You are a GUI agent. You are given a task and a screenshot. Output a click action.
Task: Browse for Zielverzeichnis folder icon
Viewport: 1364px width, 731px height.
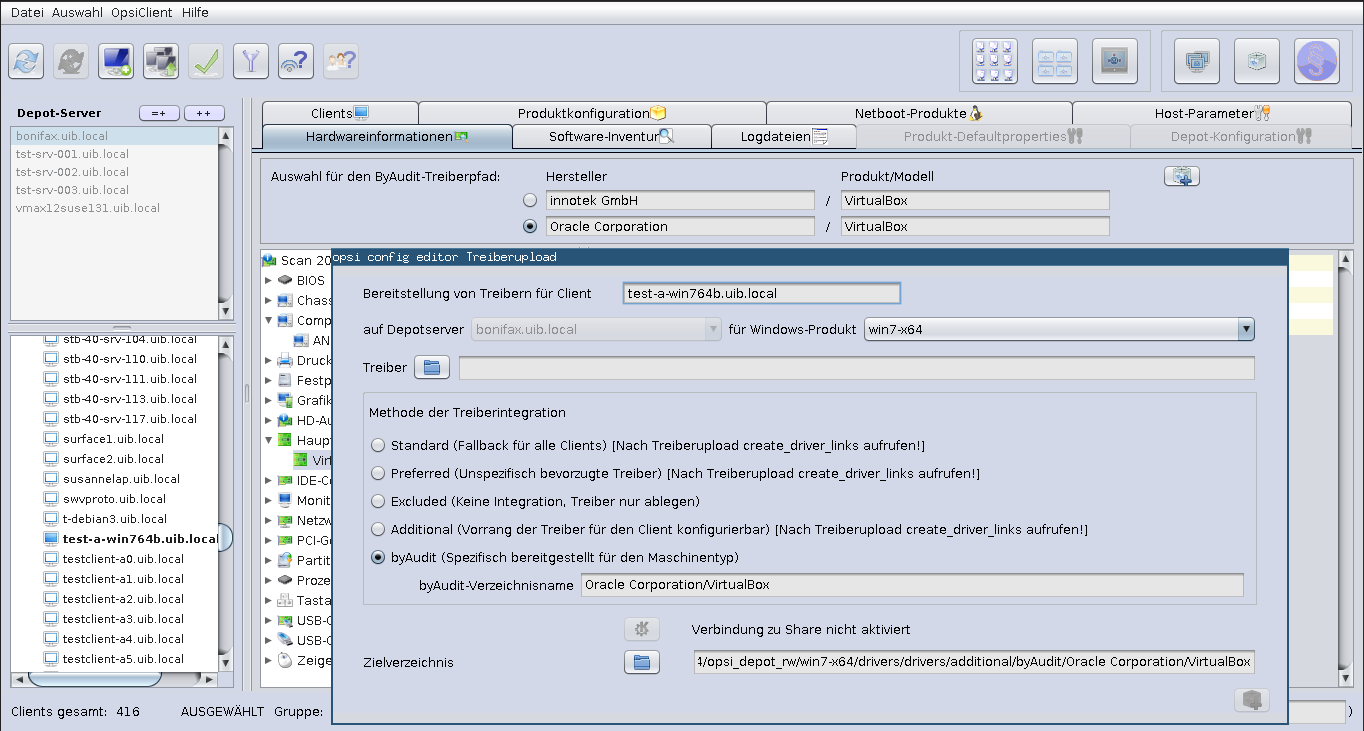click(642, 662)
